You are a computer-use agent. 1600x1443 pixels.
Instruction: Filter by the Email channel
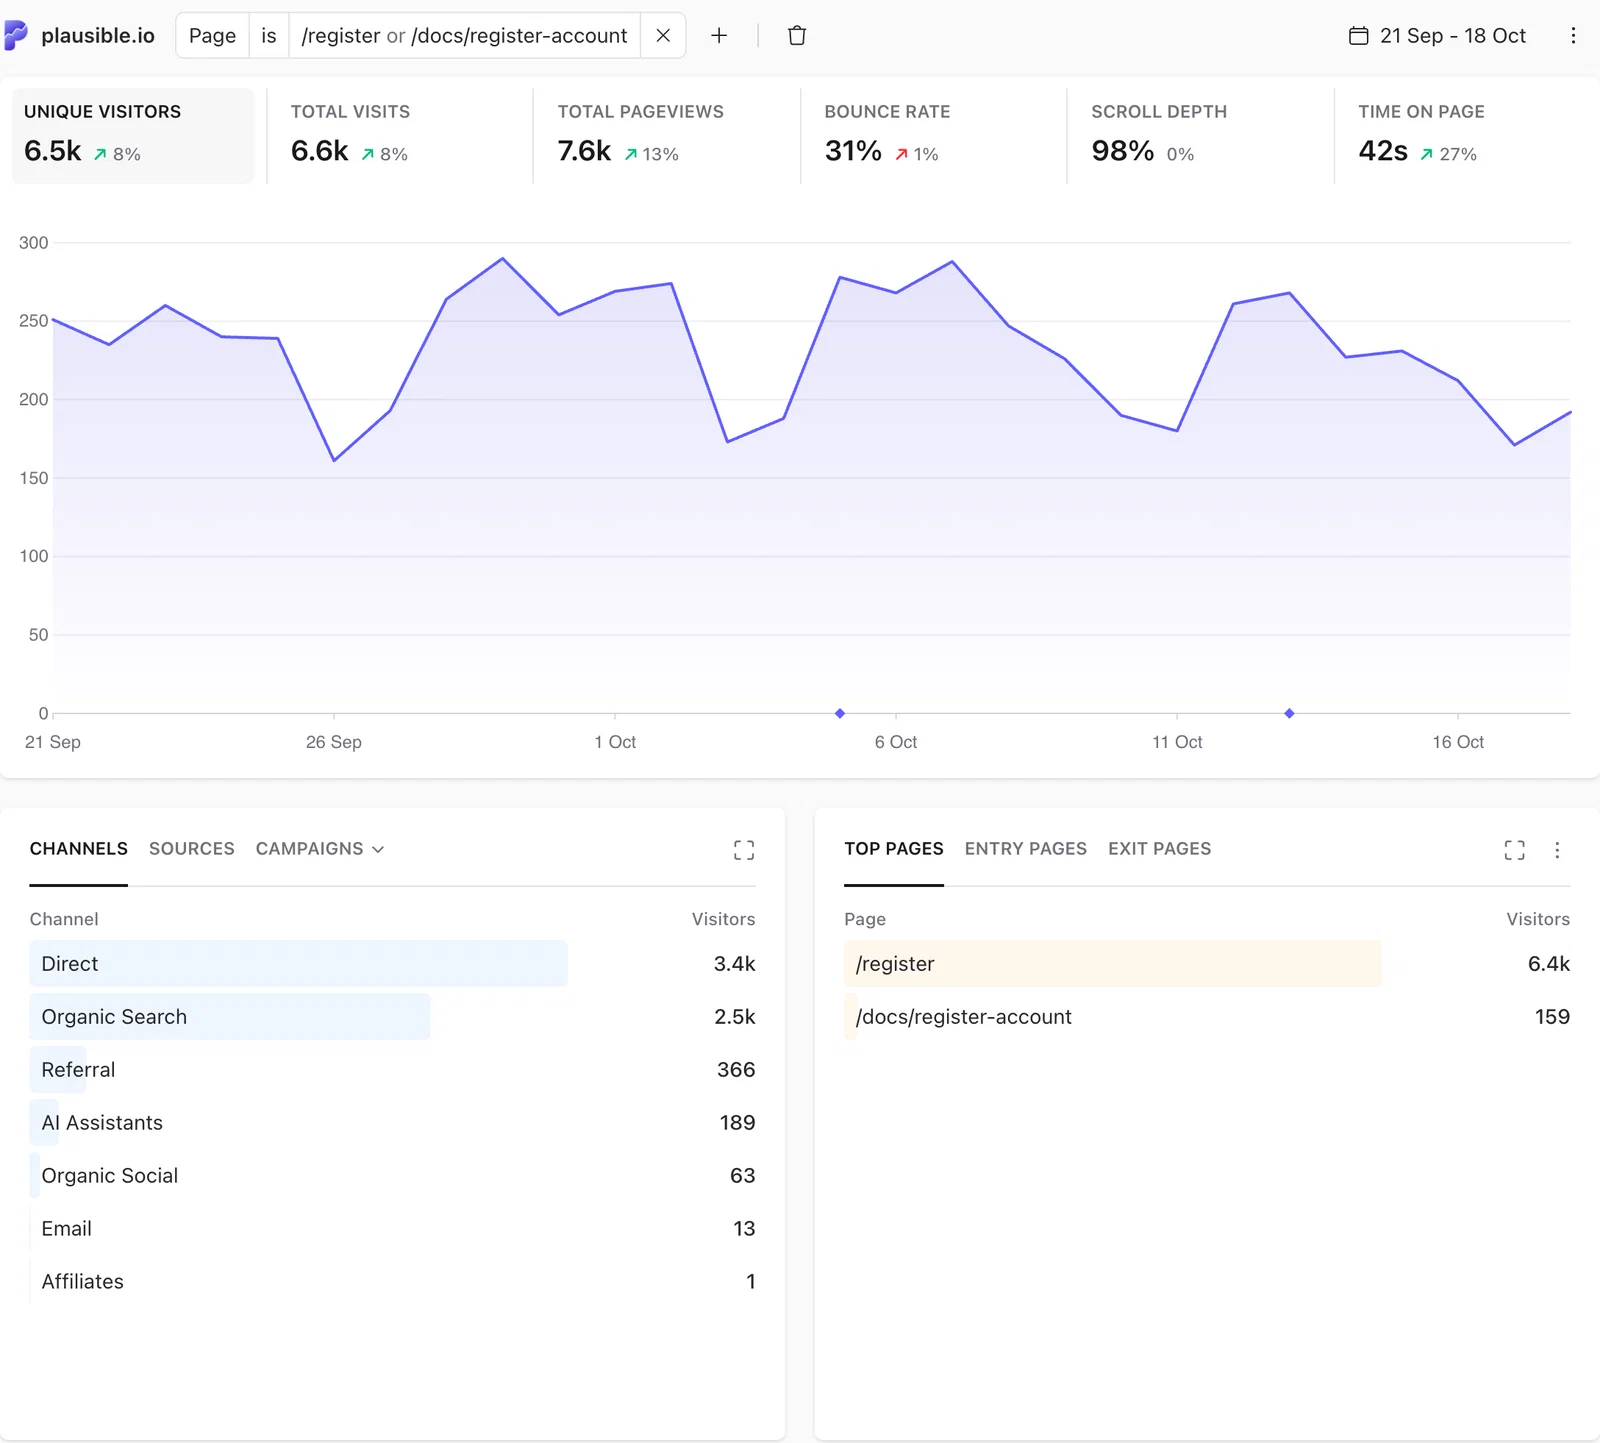(x=392, y=1229)
